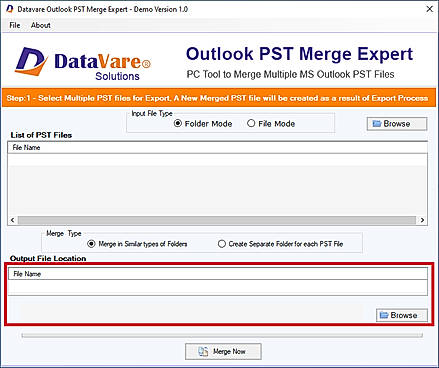Viewport: 439px width, 368px height.
Task: Click File Name header in Output File Location
Action: [x=218, y=274]
